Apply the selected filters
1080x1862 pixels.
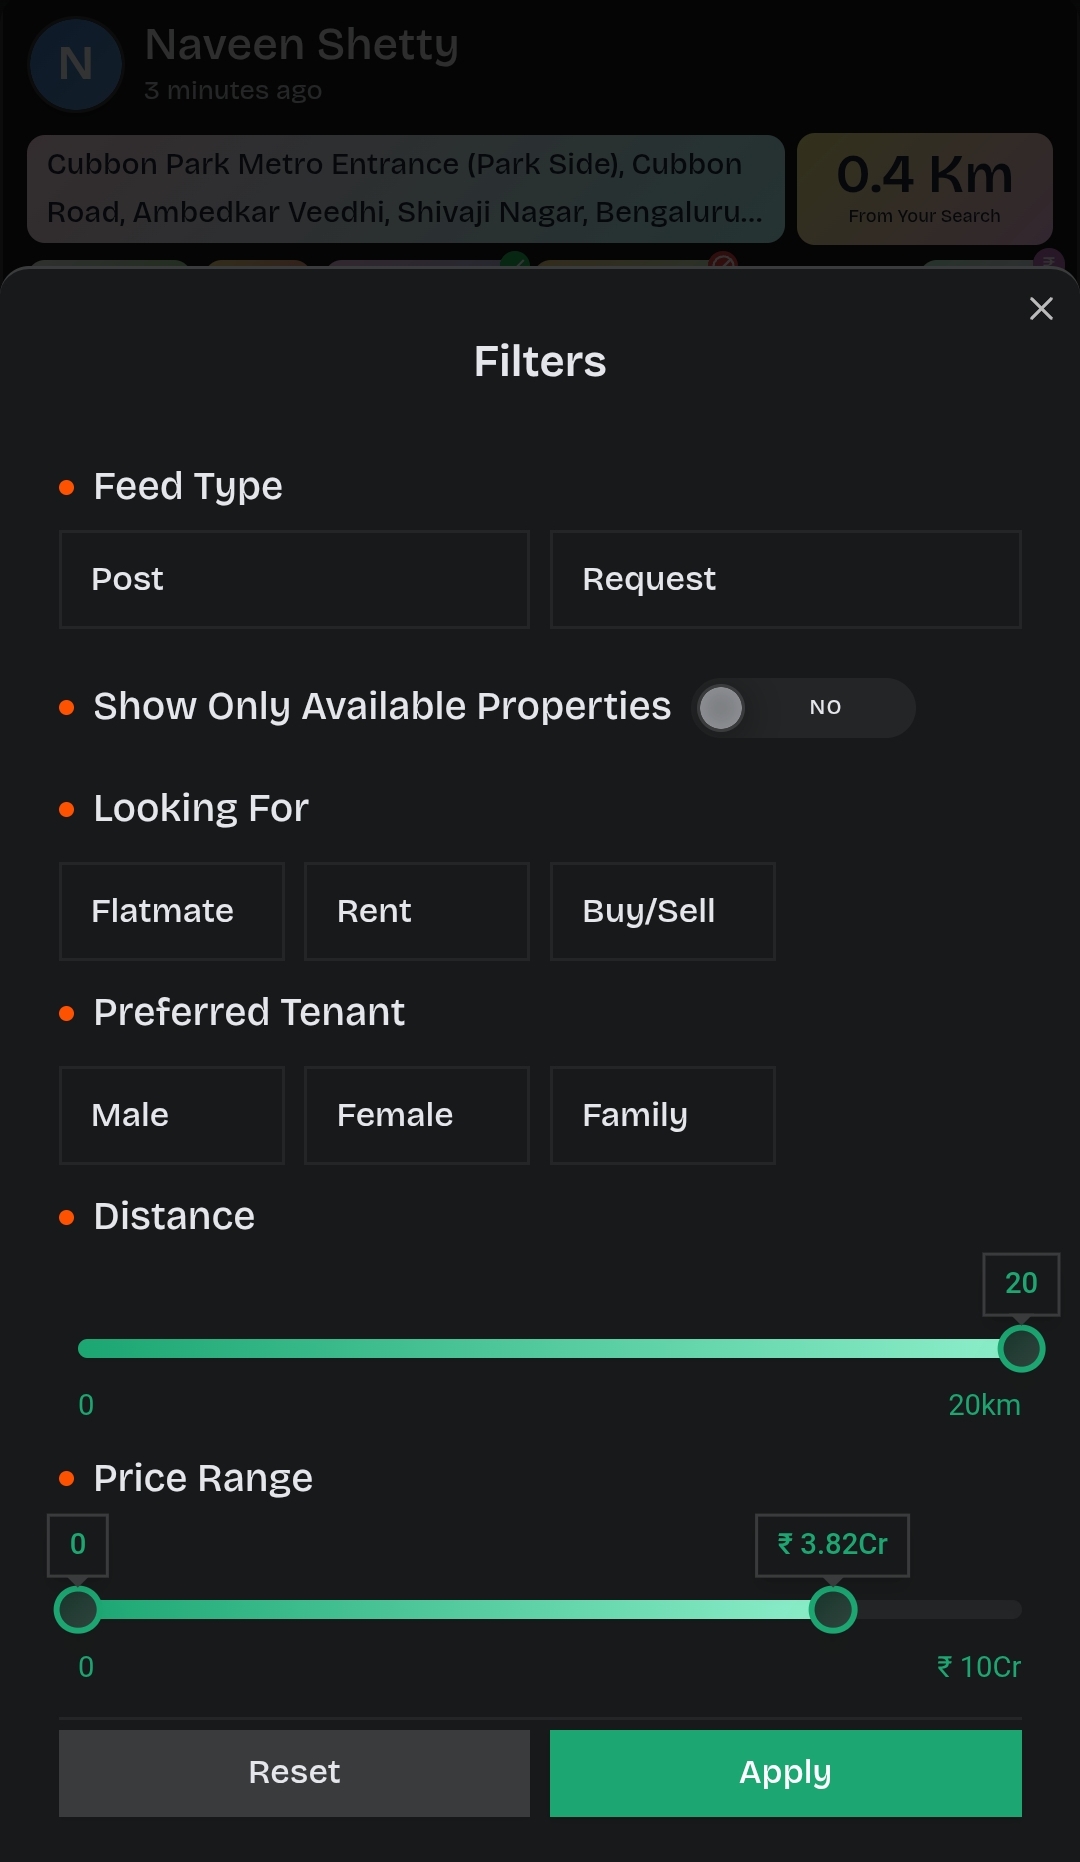click(786, 1773)
